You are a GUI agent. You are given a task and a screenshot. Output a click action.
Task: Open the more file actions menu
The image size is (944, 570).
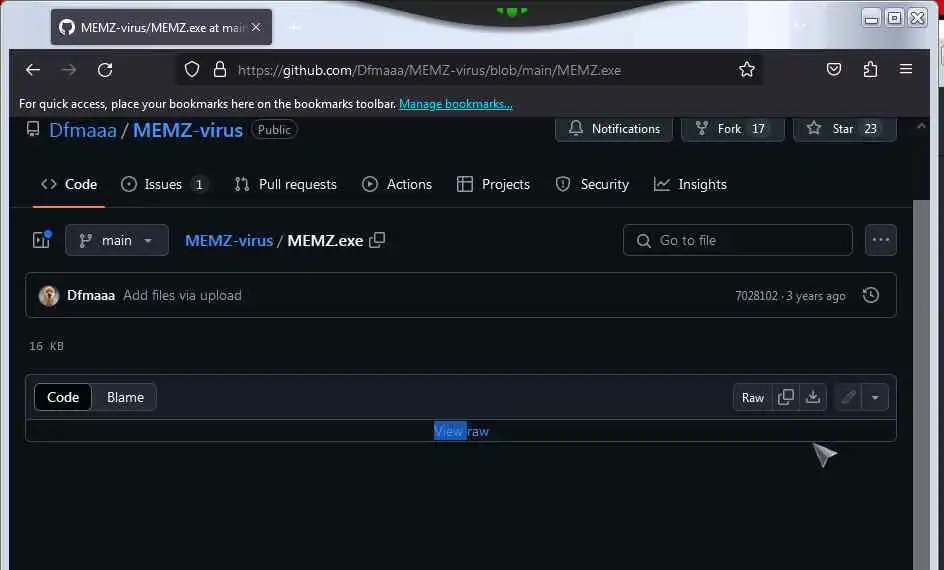click(881, 240)
